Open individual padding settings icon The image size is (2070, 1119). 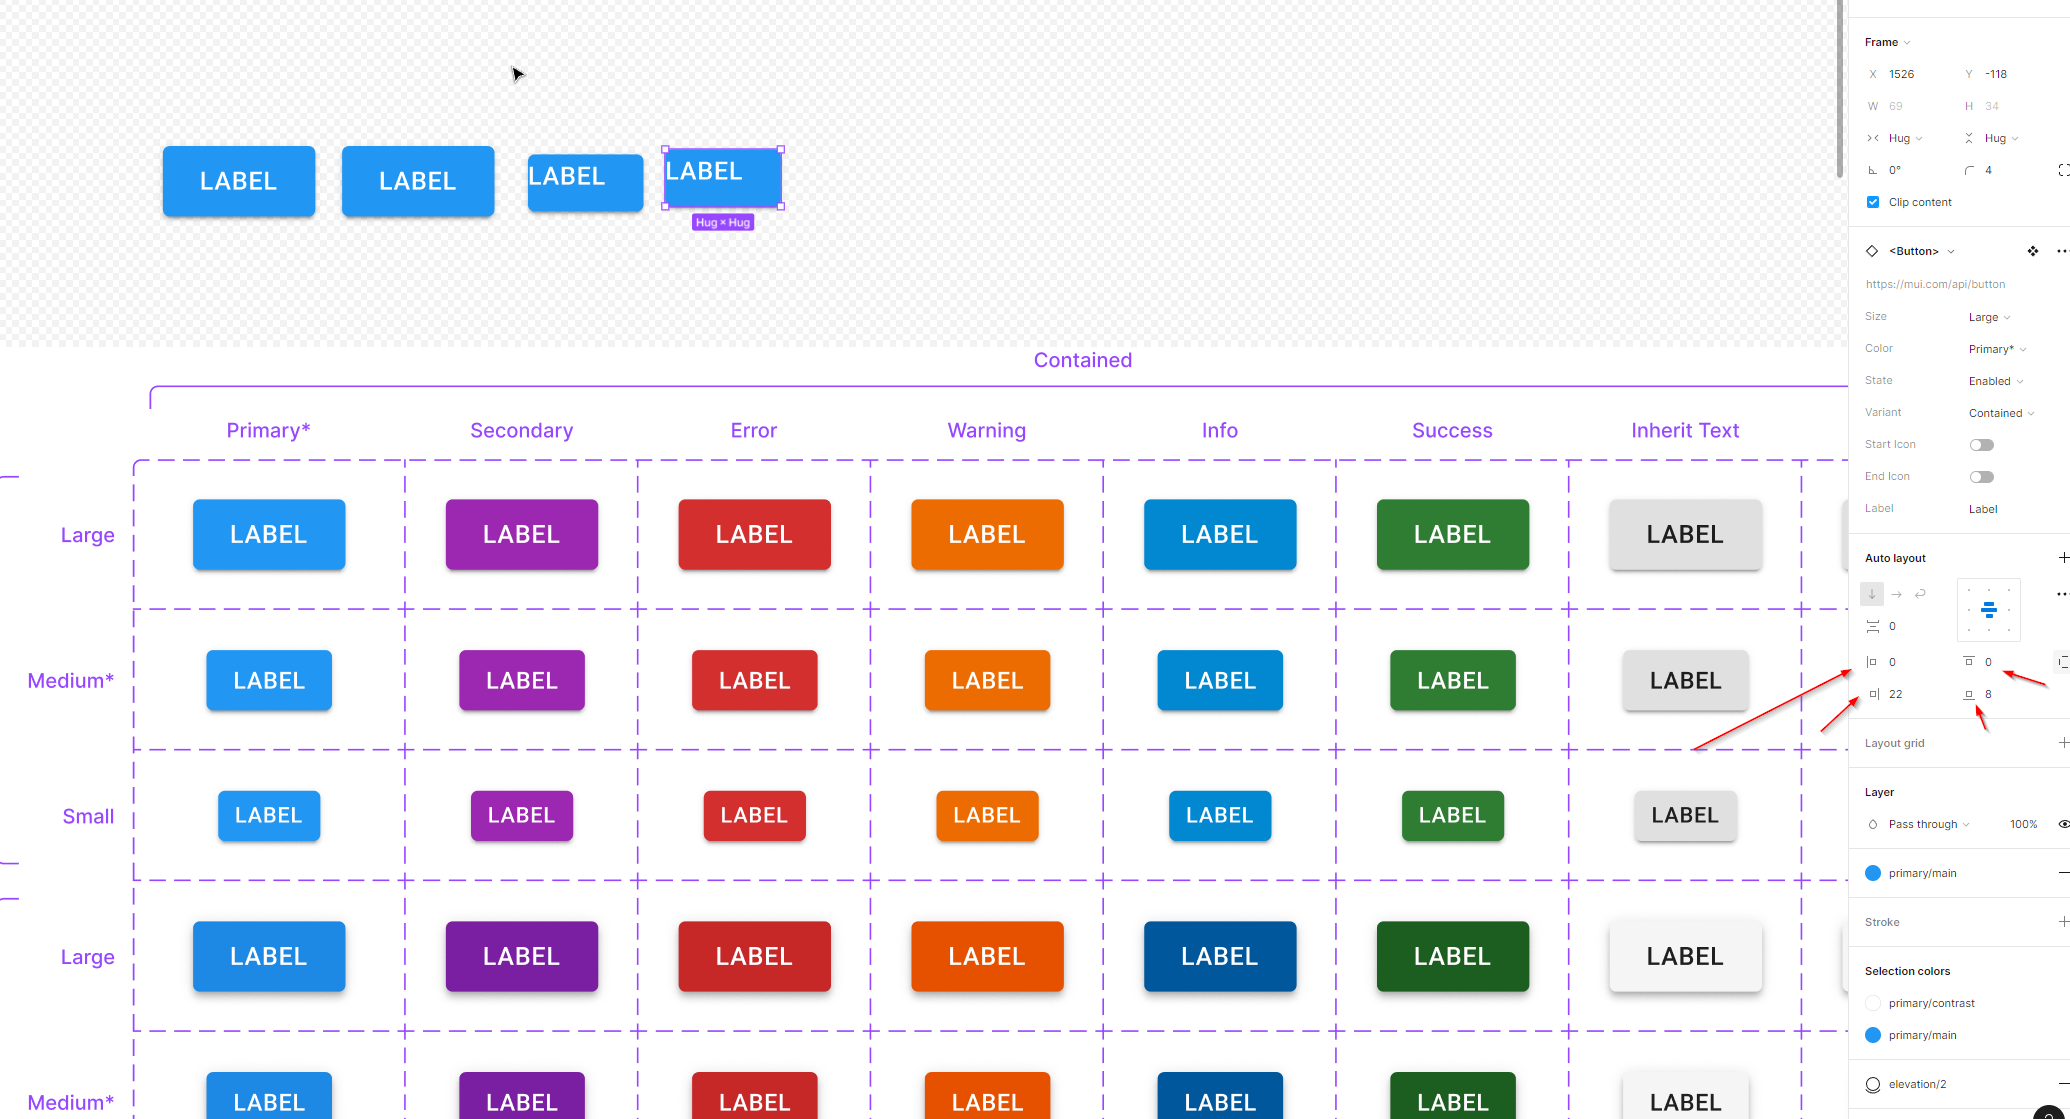pos(2062,661)
